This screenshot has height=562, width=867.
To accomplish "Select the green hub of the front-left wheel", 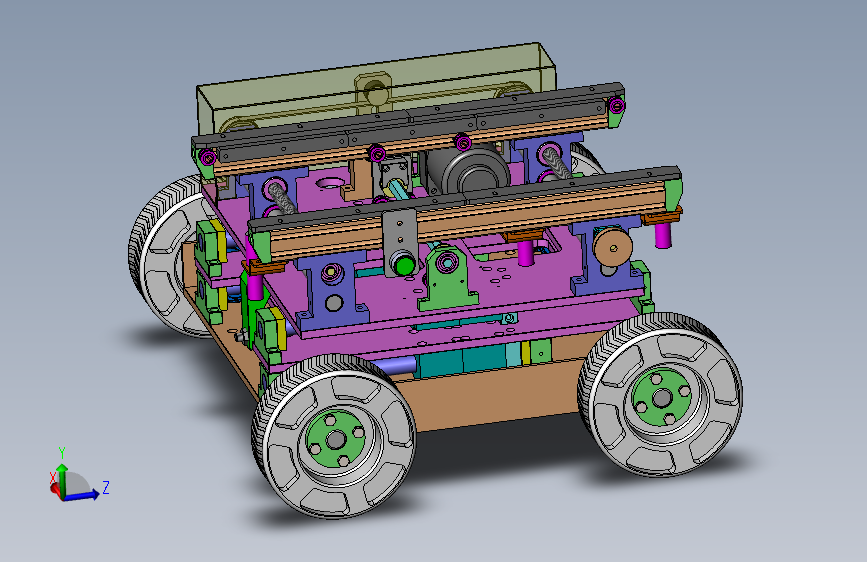I will pyautogui.click(x=336, y=440).
